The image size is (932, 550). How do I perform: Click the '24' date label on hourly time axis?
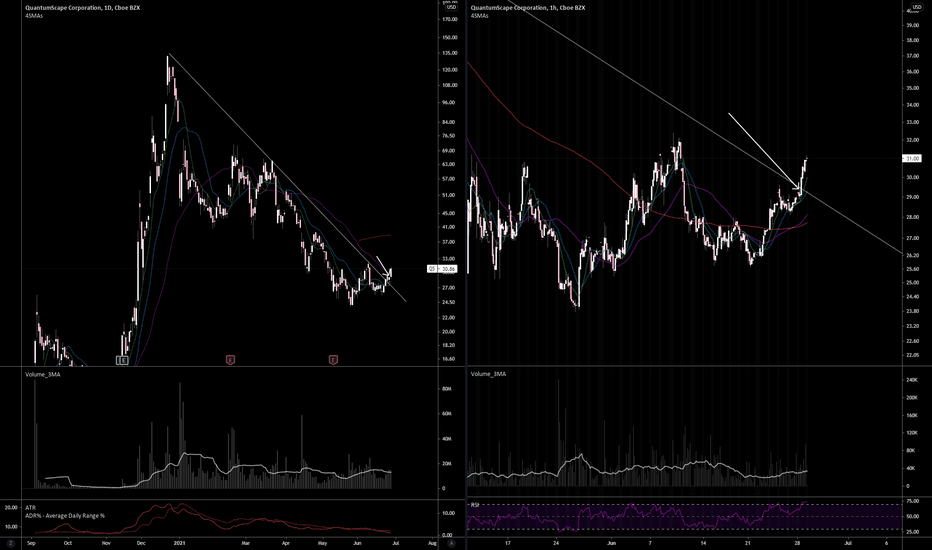(556, 543)
